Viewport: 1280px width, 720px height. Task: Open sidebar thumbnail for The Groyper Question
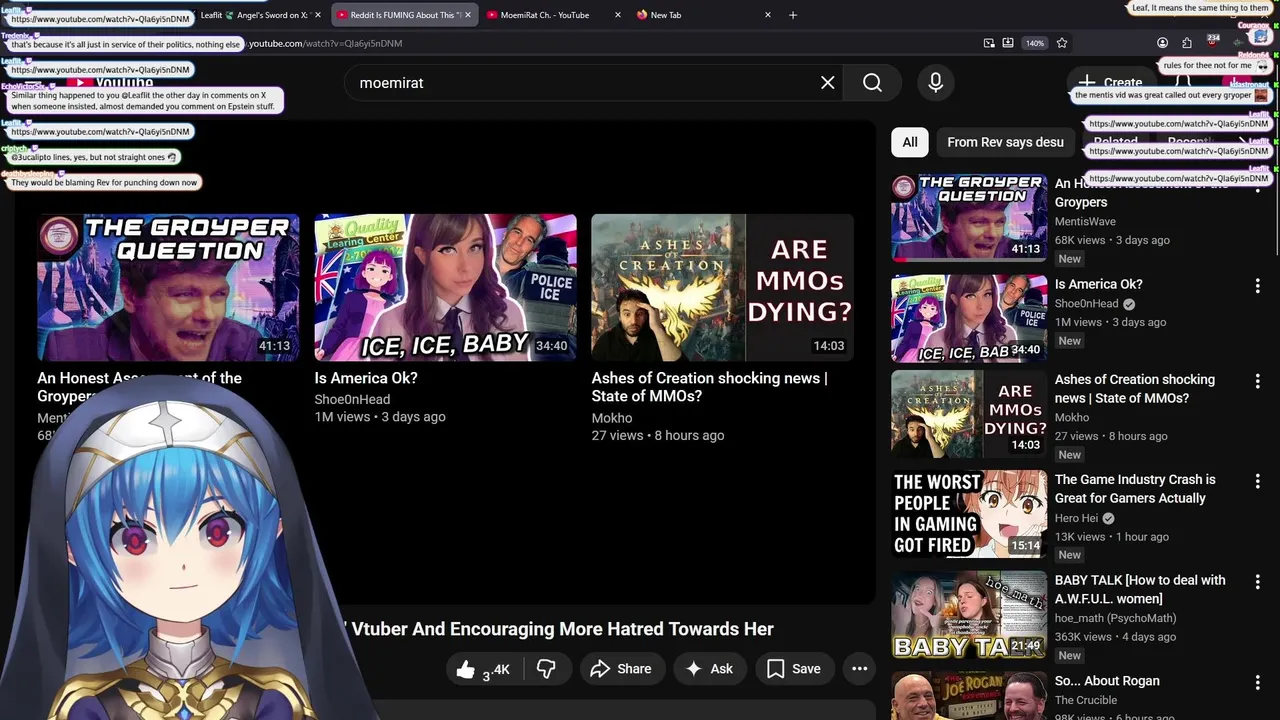click(x=969, y=217)
